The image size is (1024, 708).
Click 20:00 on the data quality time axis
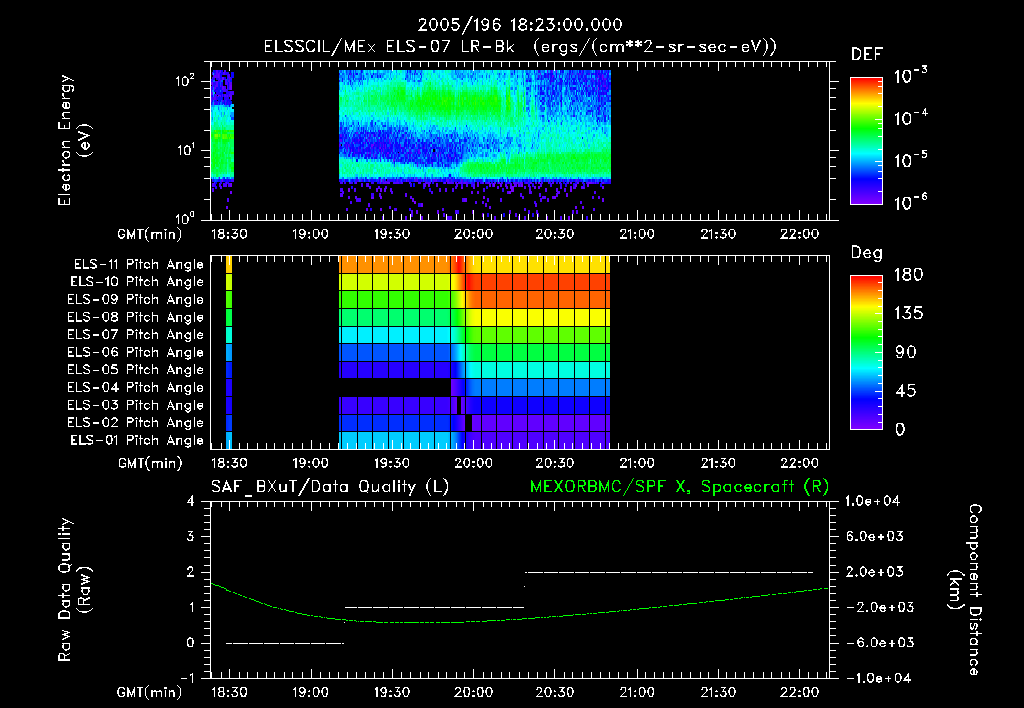473,692
